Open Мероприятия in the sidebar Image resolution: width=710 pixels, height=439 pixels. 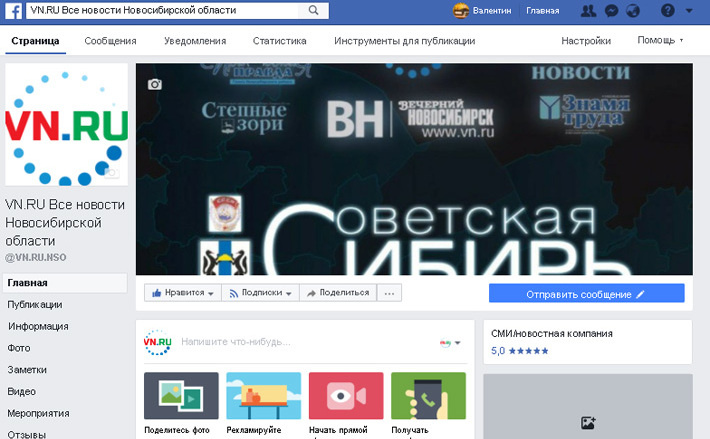(38, 413)
